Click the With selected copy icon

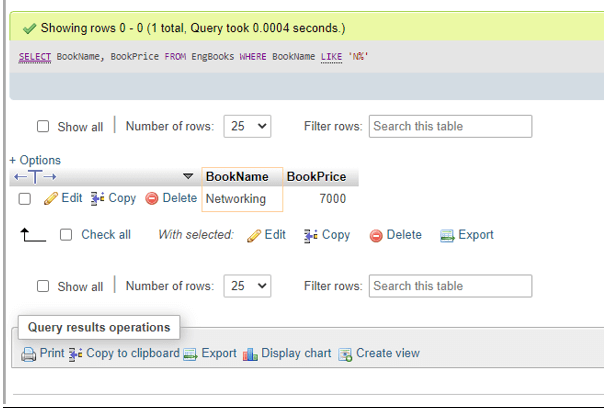pyautogui.click(x=311, y=236)
